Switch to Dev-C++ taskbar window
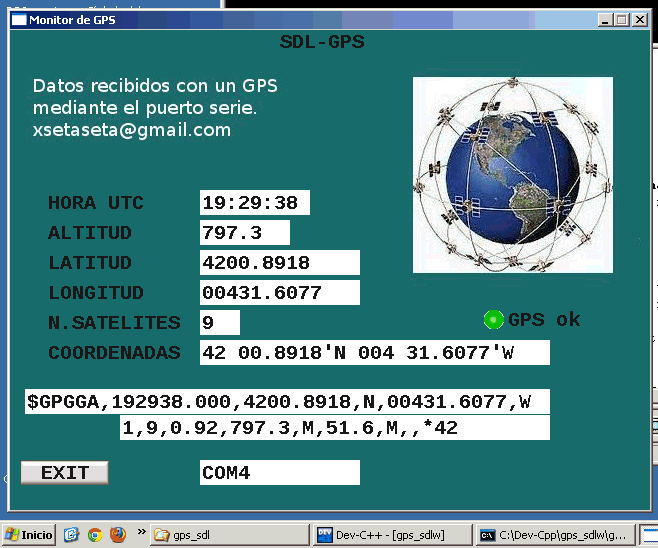 point(390,535)
